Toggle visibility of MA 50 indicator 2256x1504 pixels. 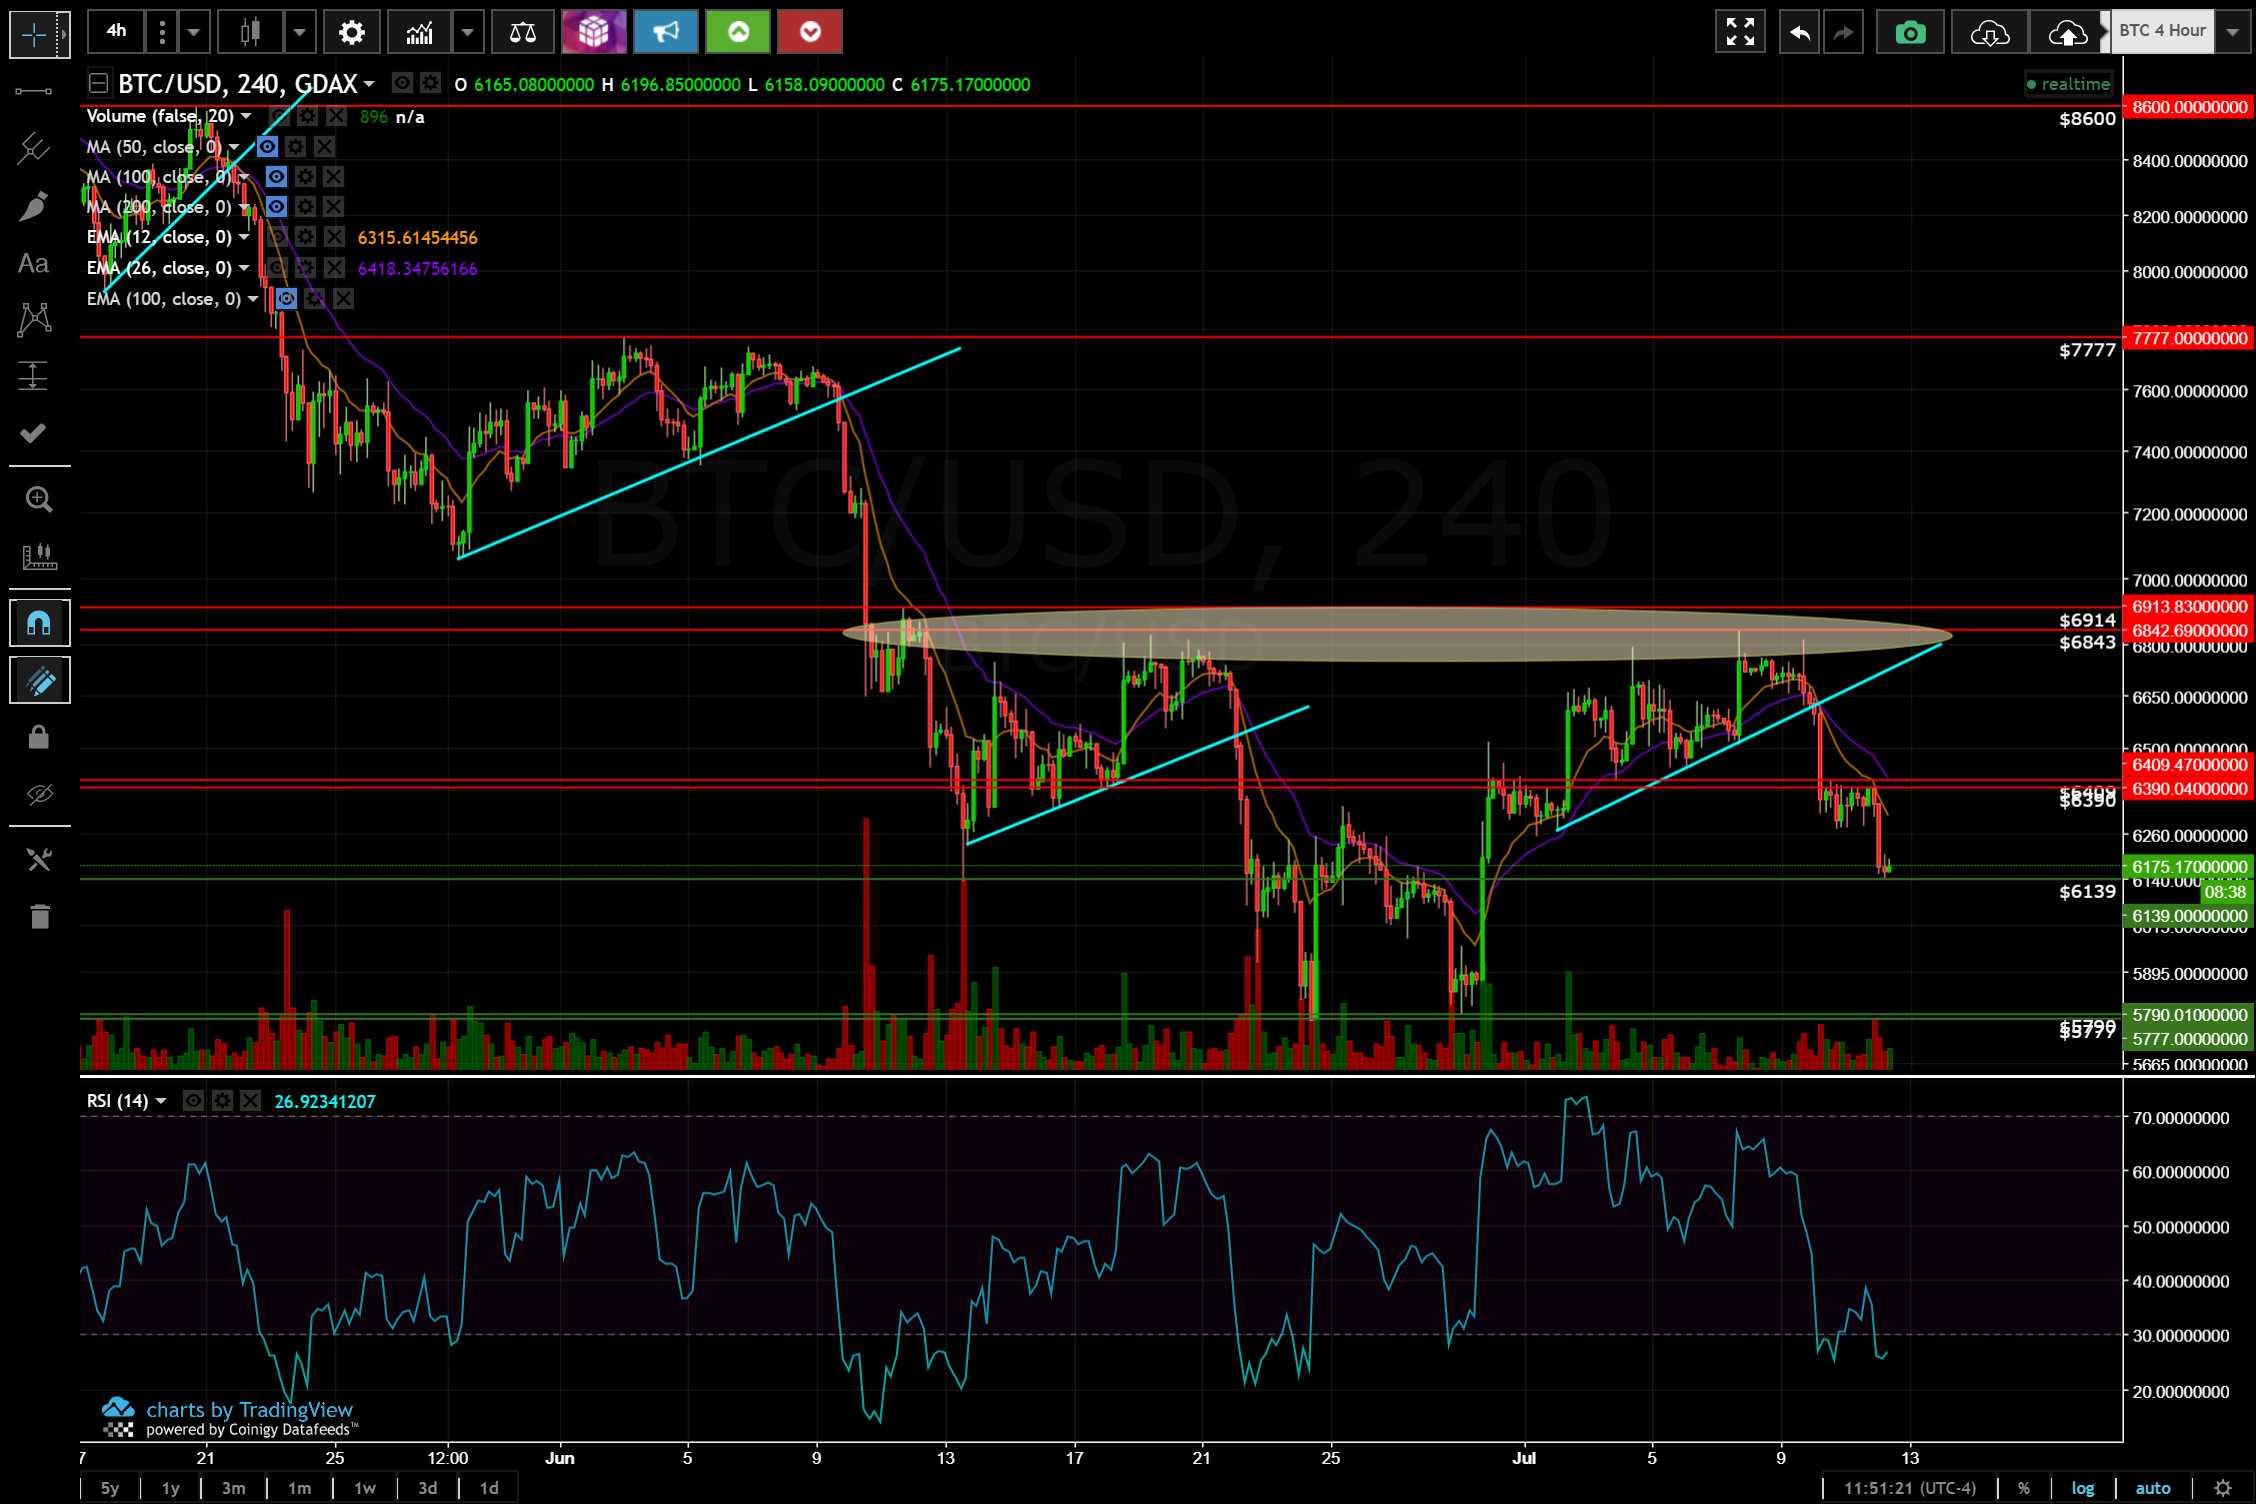coord(267,147)
